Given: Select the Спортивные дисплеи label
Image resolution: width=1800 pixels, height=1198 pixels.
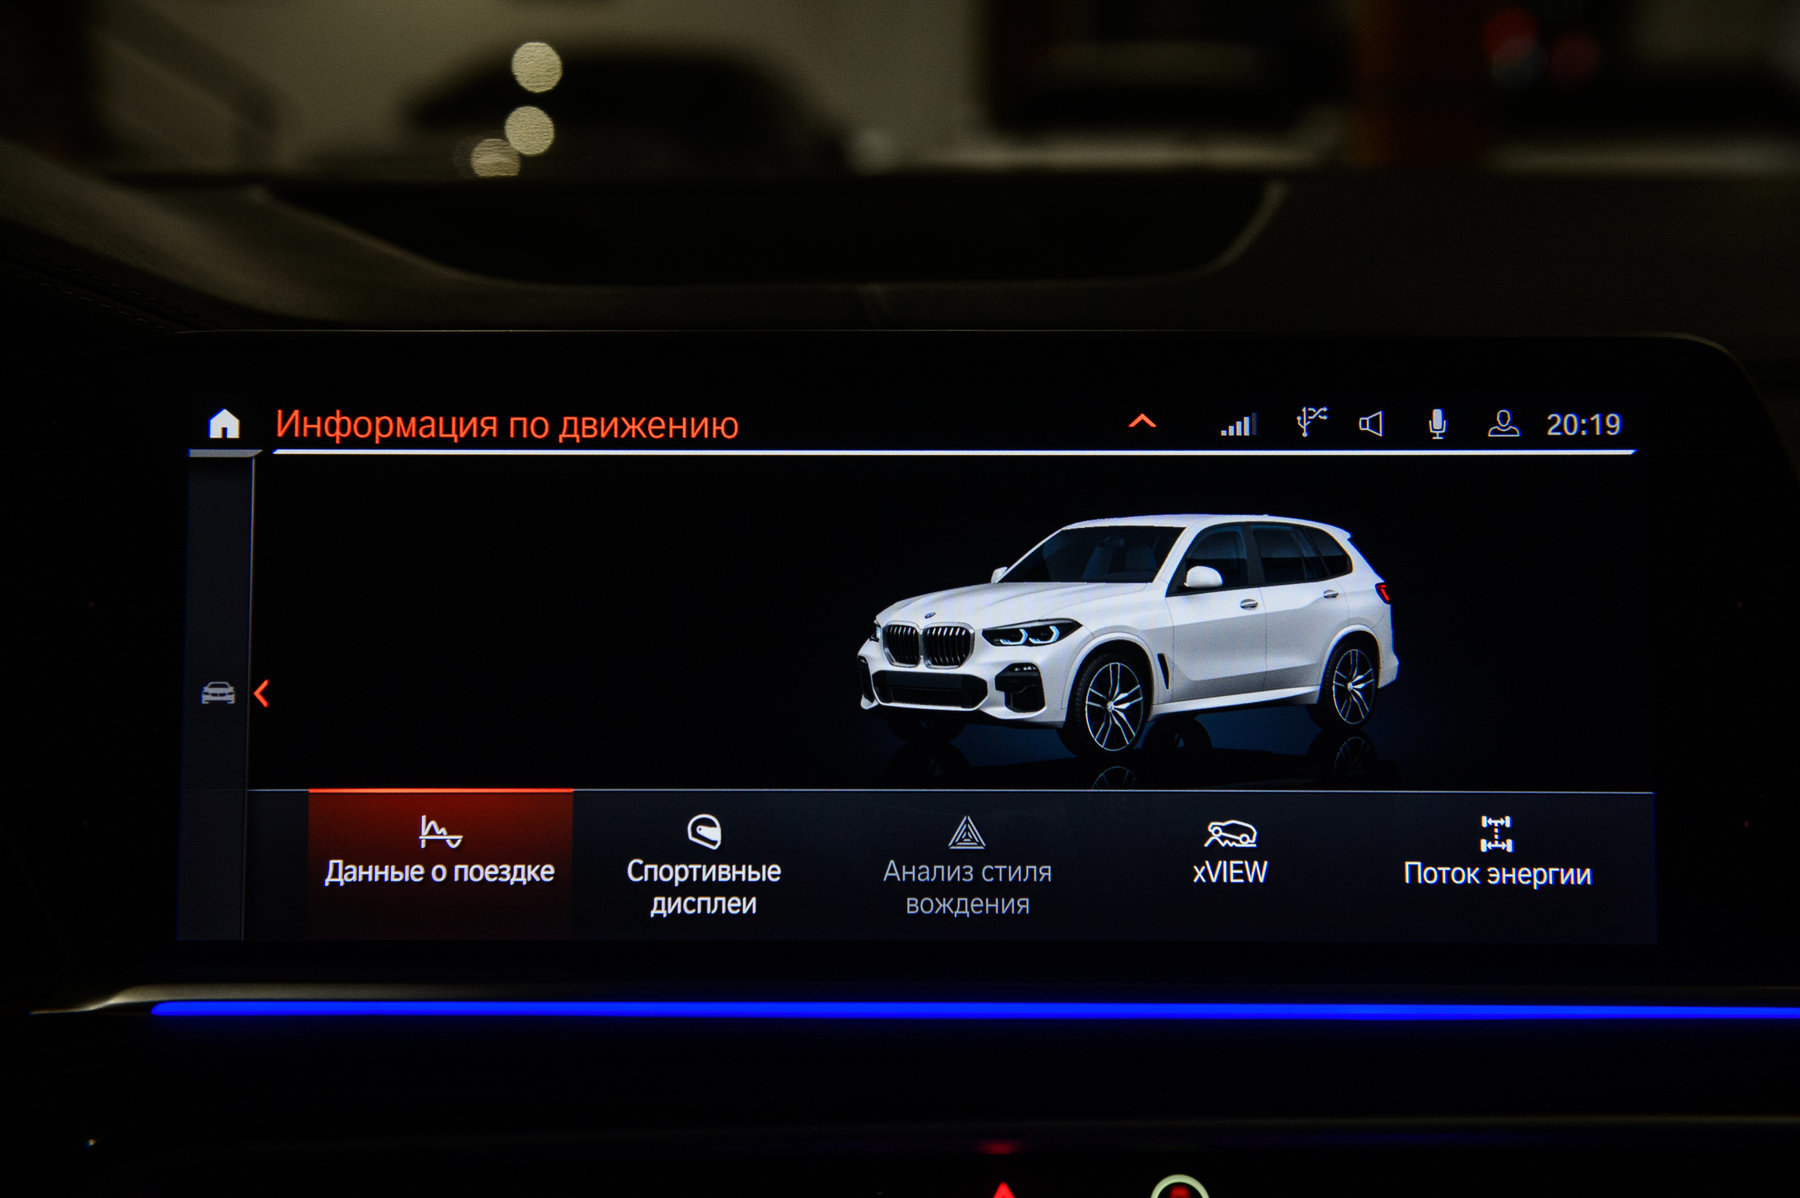Looking at the screenshot, I should (703, 887).
